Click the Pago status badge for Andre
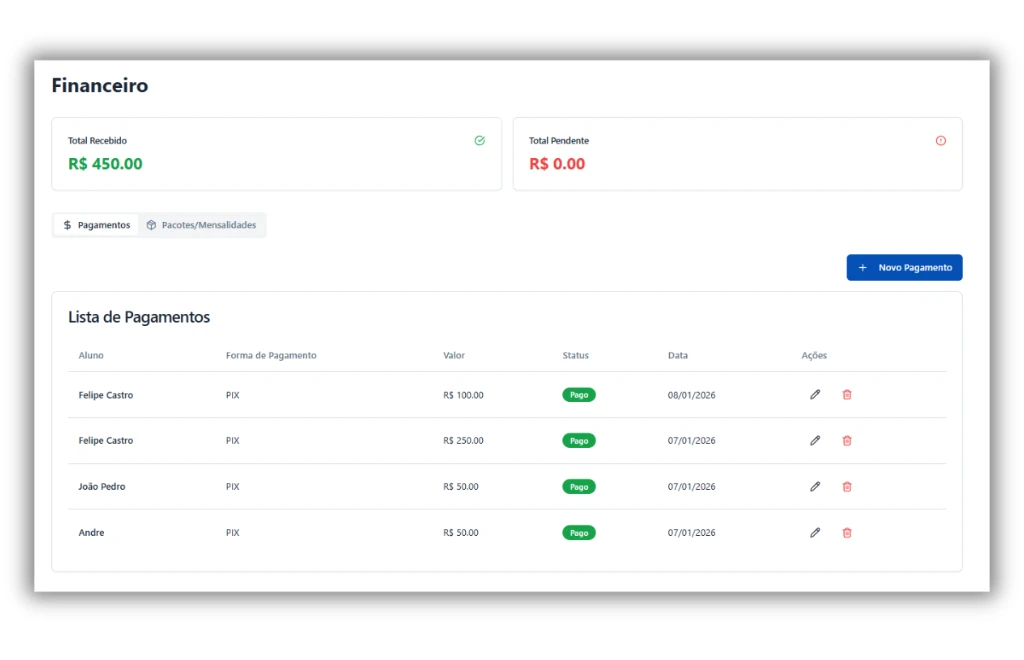The width and height of the screenshot is (1024, 660). (x=578, y=533)
